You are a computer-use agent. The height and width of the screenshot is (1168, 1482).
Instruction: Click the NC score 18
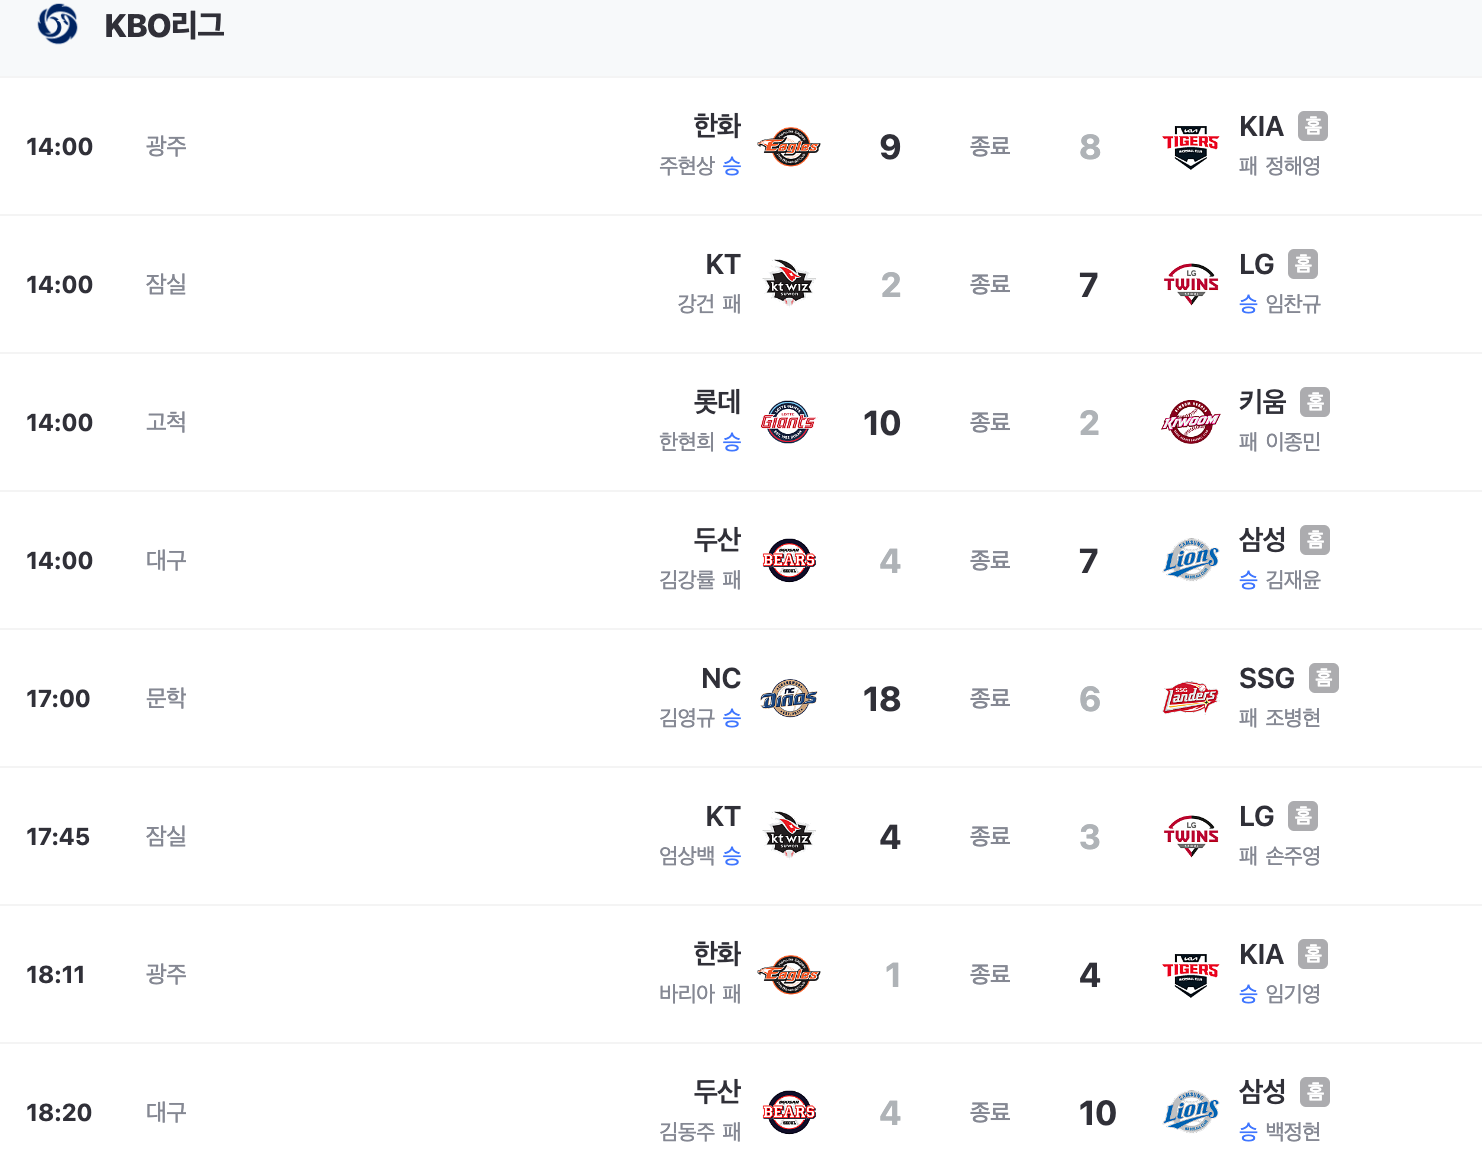(882, 699)
